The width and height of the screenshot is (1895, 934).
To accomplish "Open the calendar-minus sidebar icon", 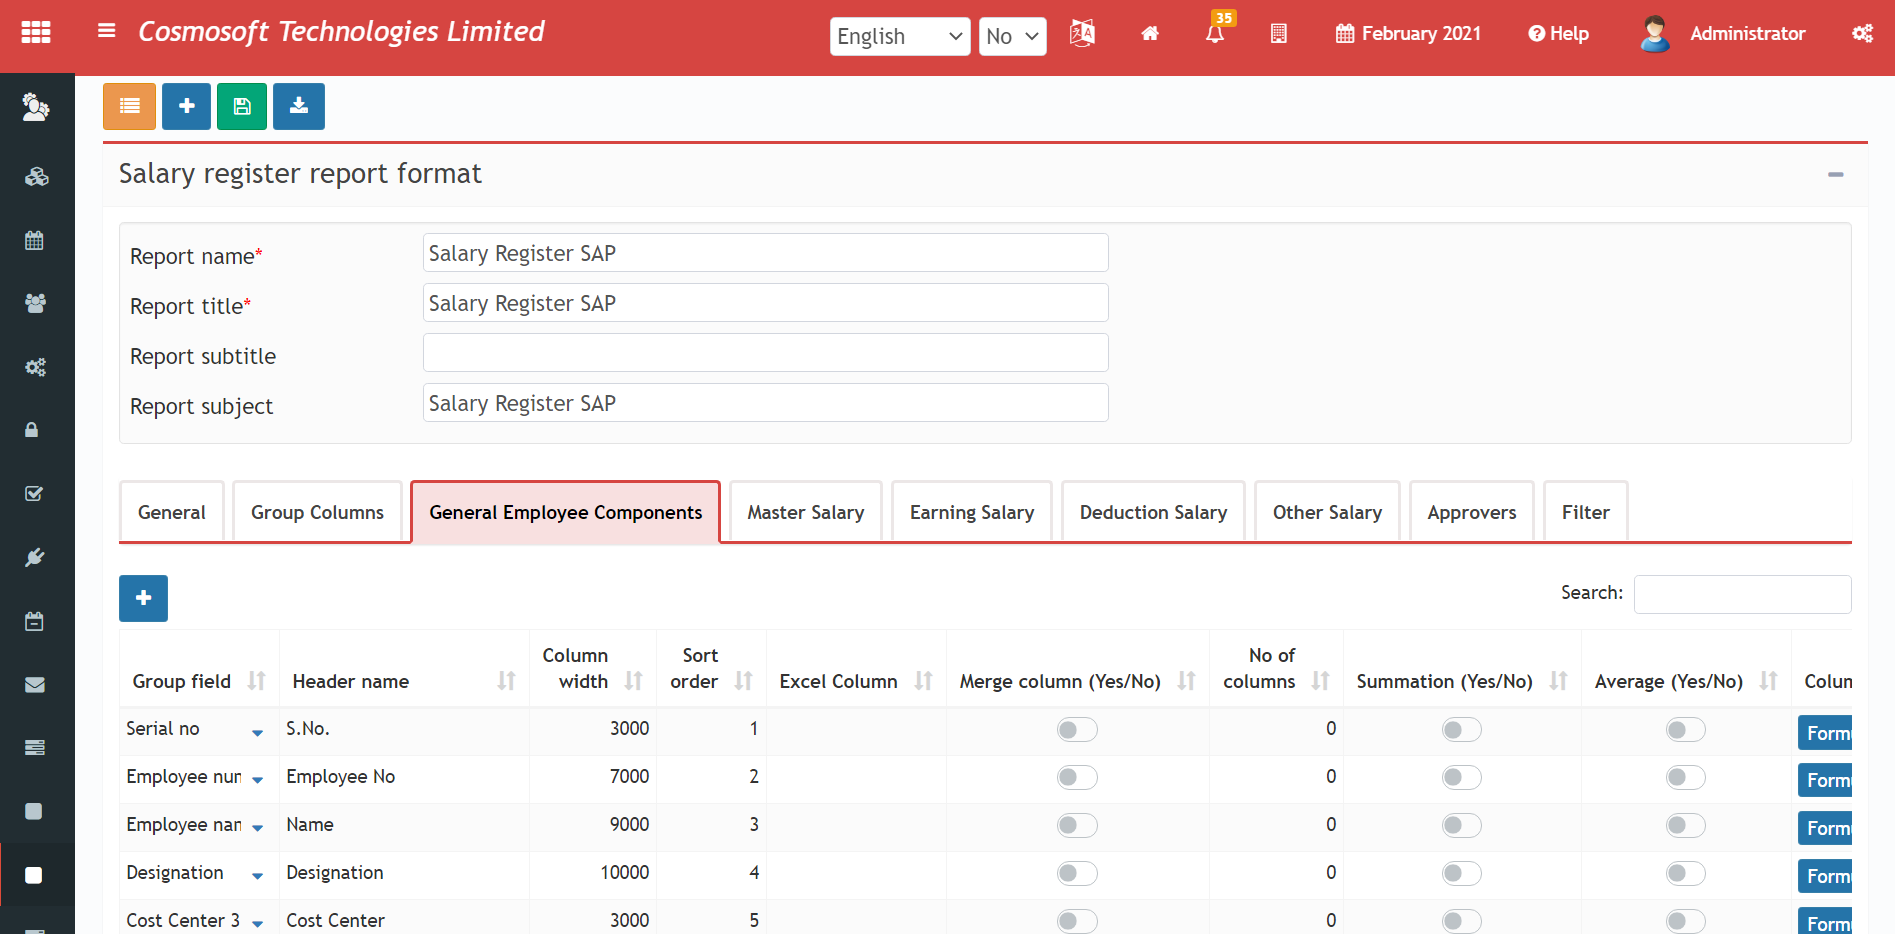I will tap(34, 621).
